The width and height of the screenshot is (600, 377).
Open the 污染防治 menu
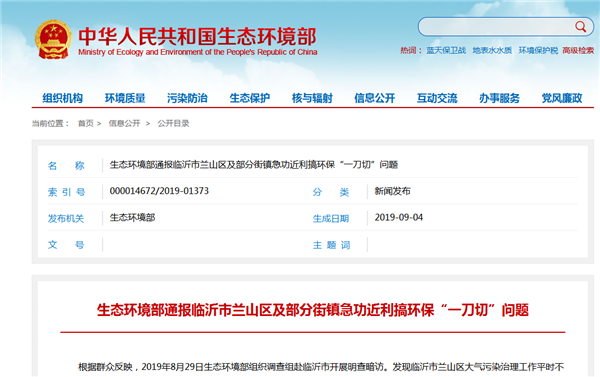[188, 98]
